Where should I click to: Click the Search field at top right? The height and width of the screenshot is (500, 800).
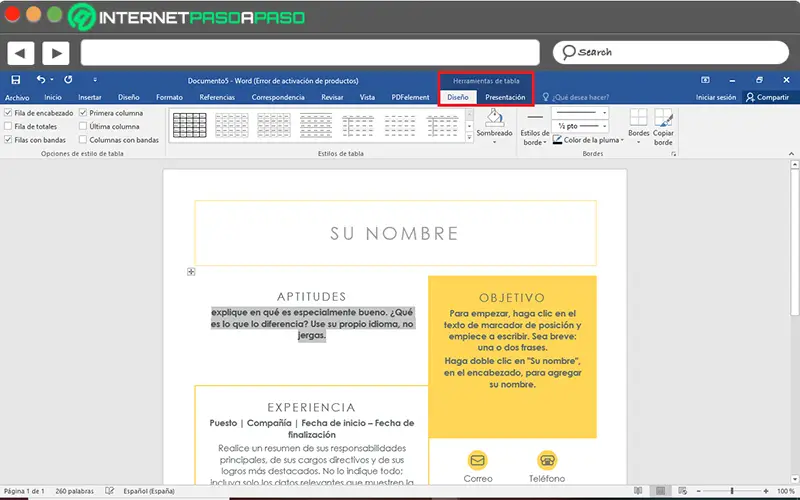click(x=670, y=52)
